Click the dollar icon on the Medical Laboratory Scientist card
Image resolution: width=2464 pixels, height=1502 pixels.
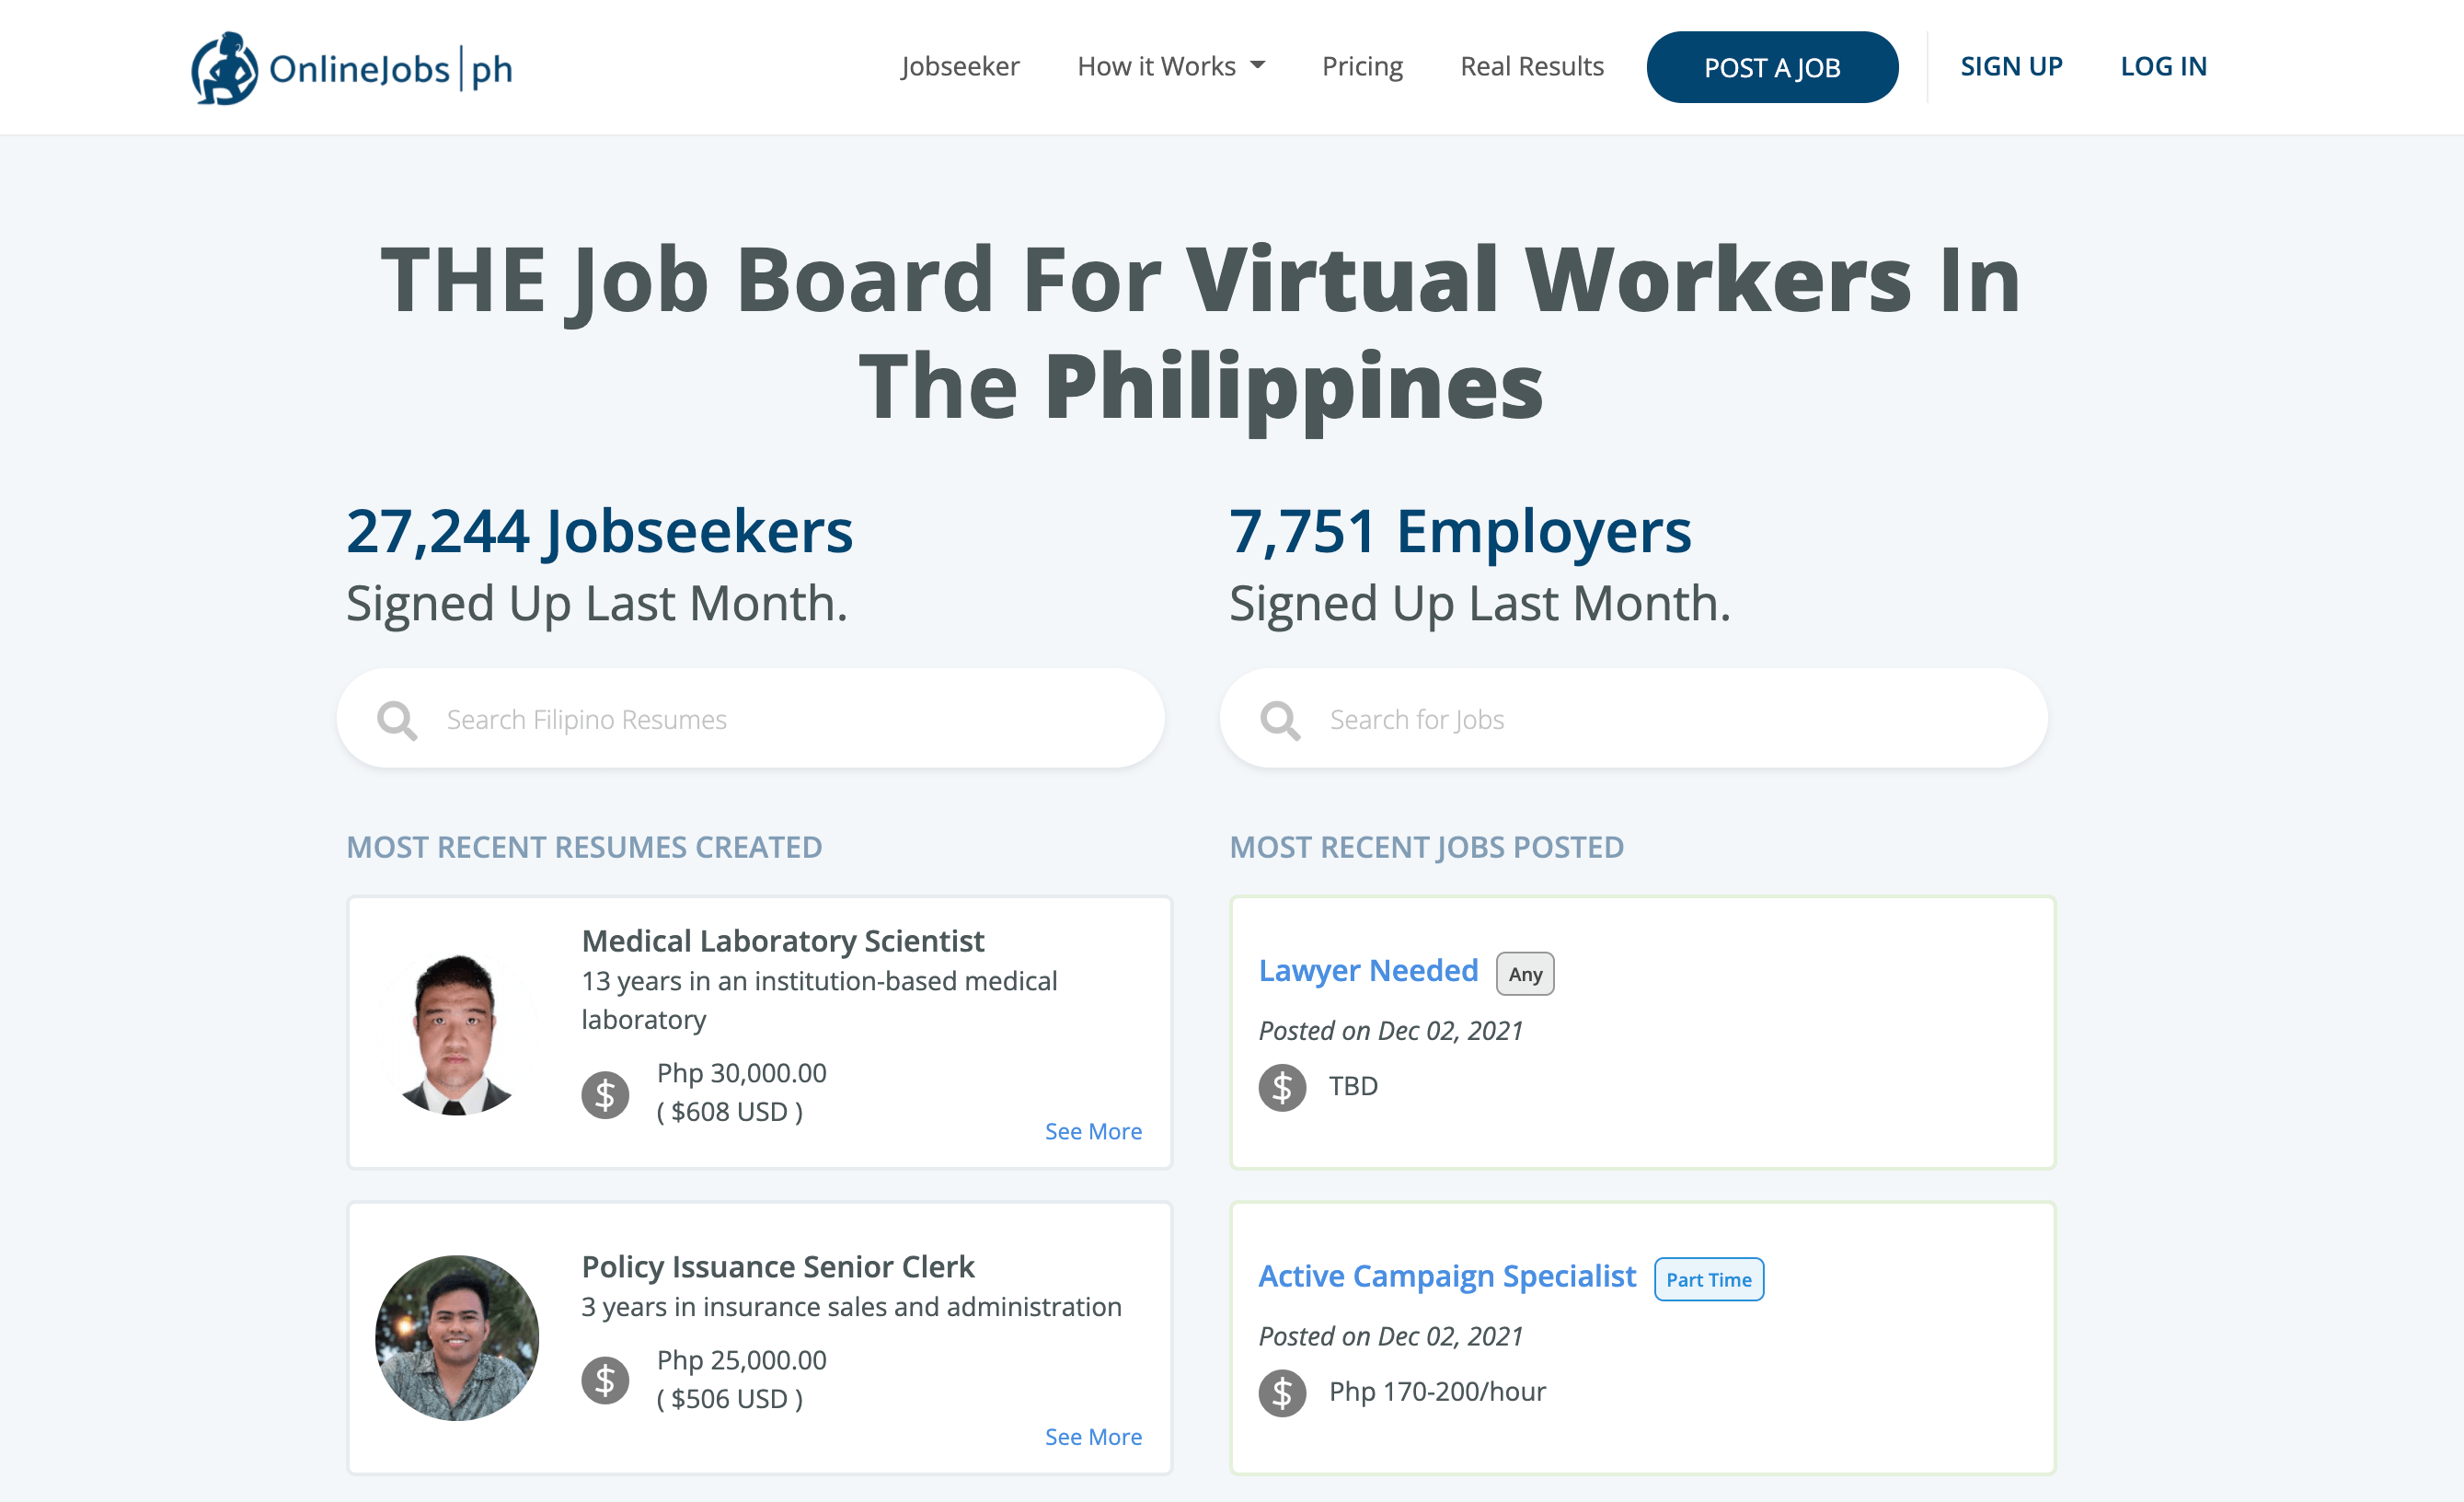pyautogui.click(x=605, y=1094)
